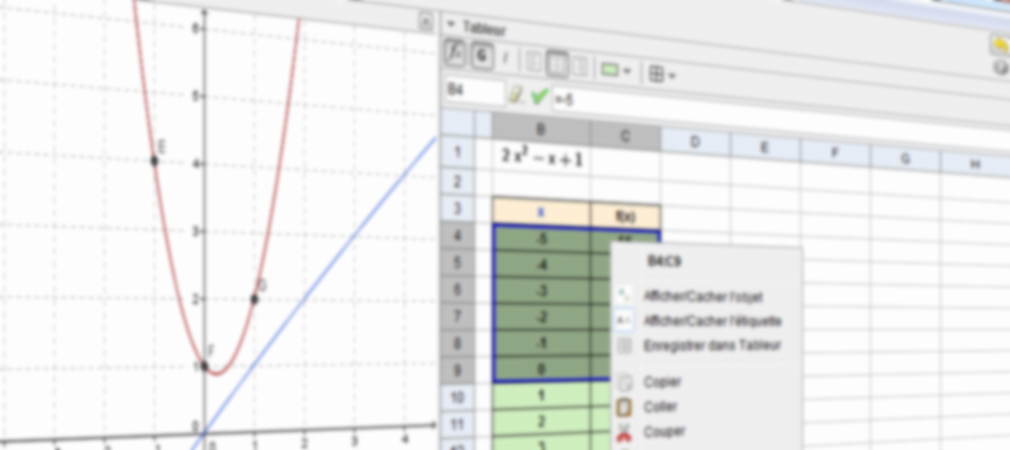Open help with the question mark icon
The height and width of the screenshot is (450, 1010).
1002,66
